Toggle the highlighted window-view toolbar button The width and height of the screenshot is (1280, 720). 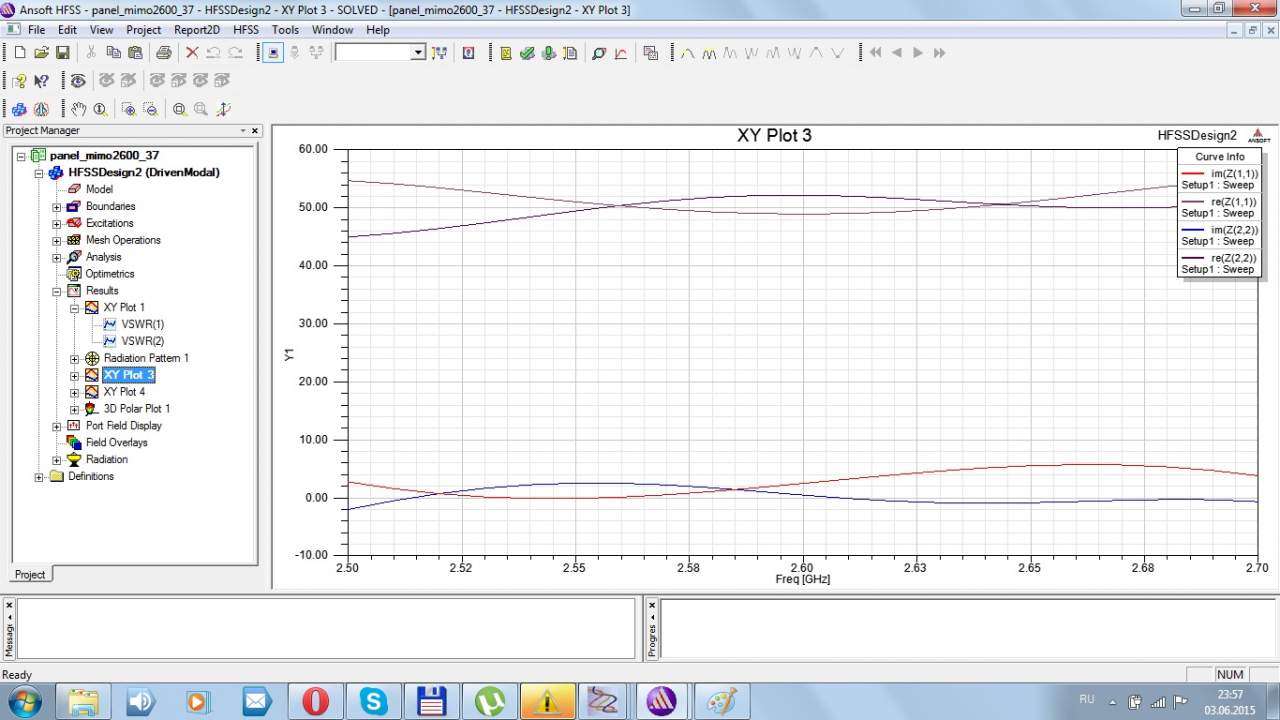pos(274,53)
